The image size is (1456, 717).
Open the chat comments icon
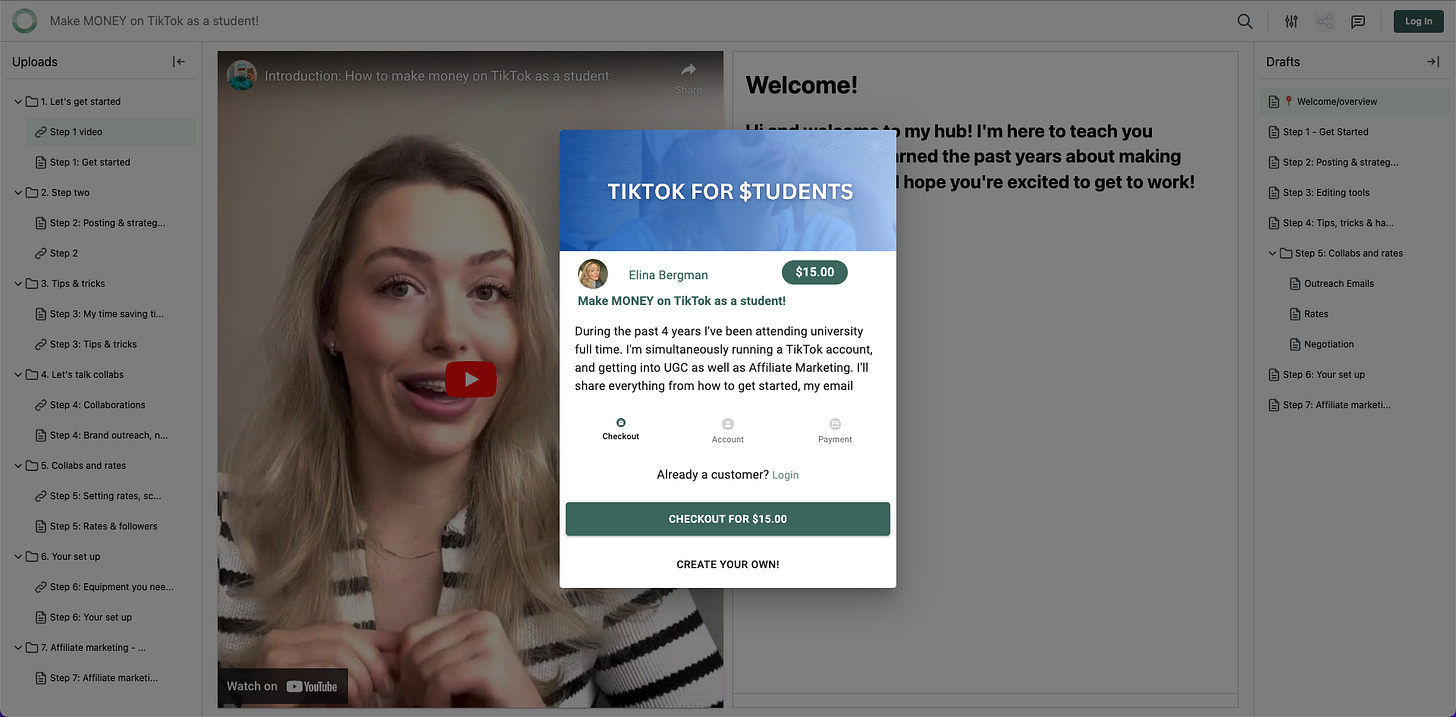click(x=1358, y=21)
